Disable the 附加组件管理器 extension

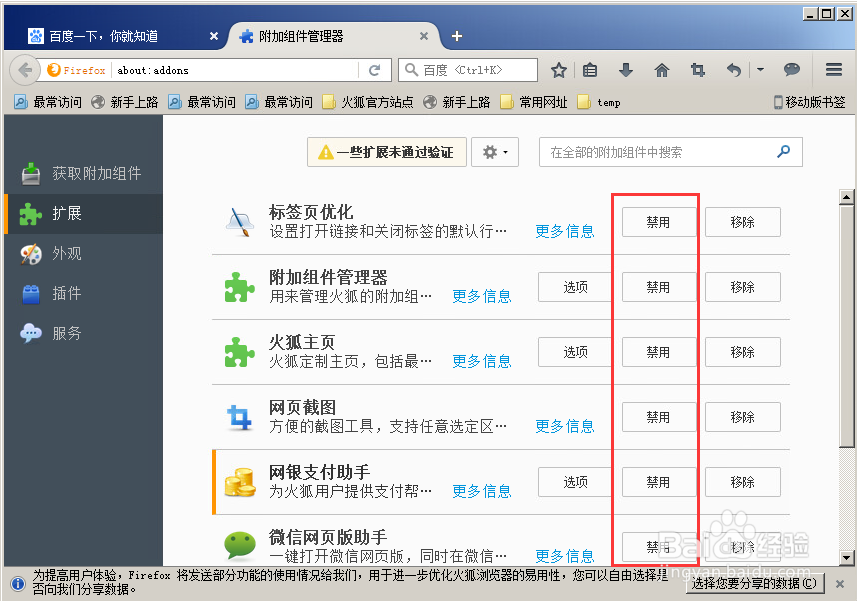(658, 287)
